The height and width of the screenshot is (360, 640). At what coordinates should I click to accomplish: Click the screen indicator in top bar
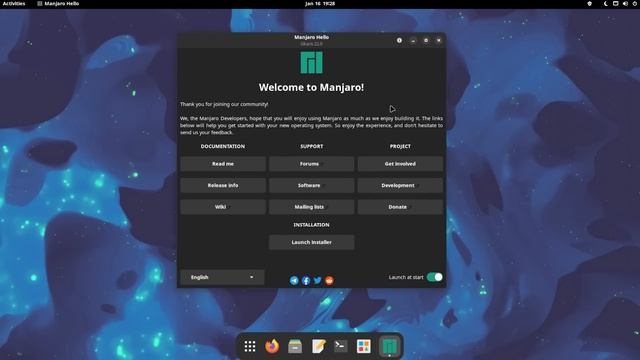[x=616, y=4]
